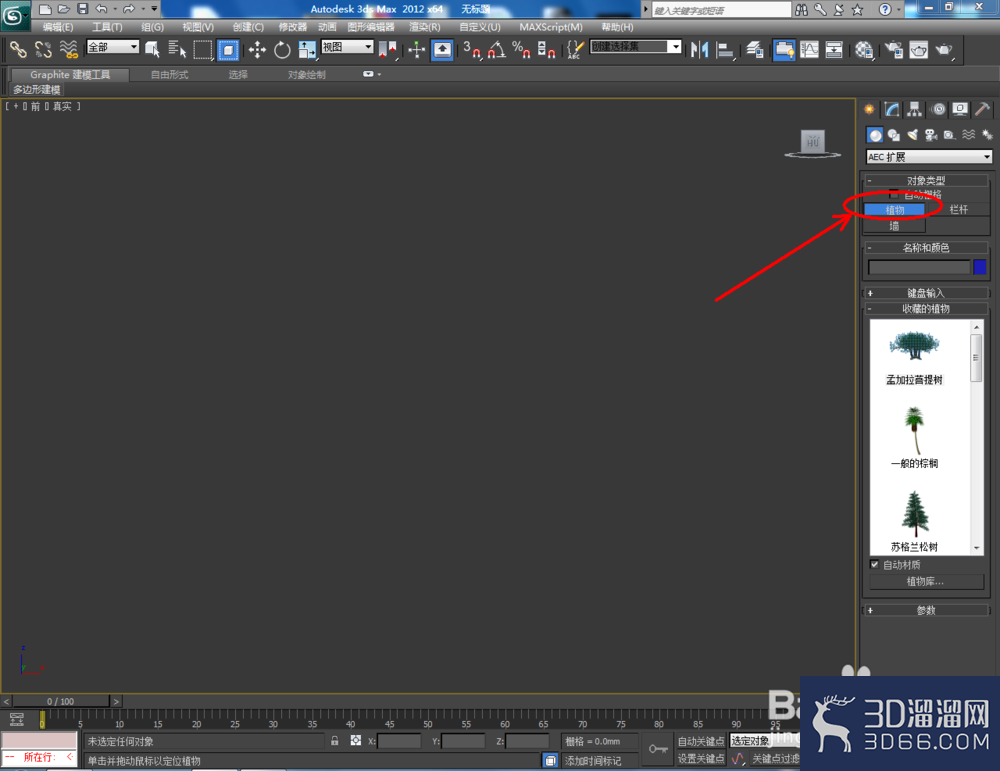
Task: Click the object name input field
Action: pos(919,267)
